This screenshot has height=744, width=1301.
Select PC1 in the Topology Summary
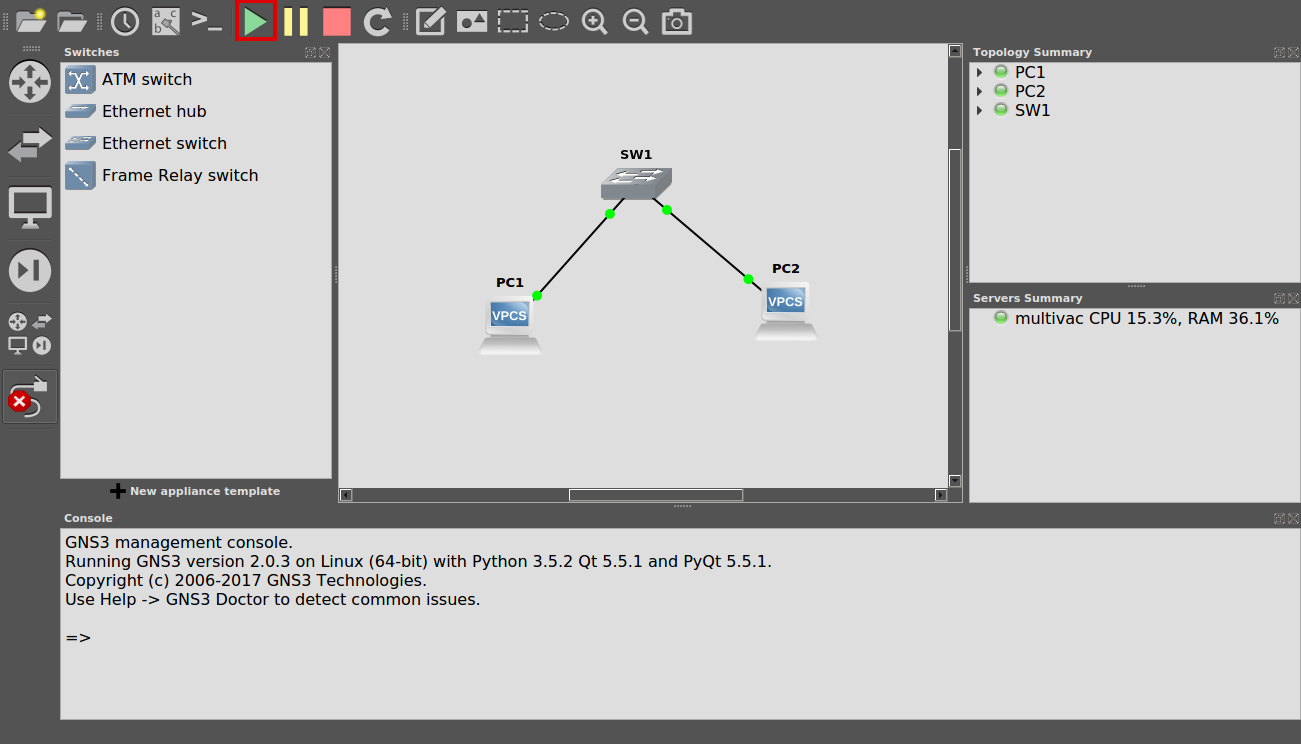click(1030, 72)
